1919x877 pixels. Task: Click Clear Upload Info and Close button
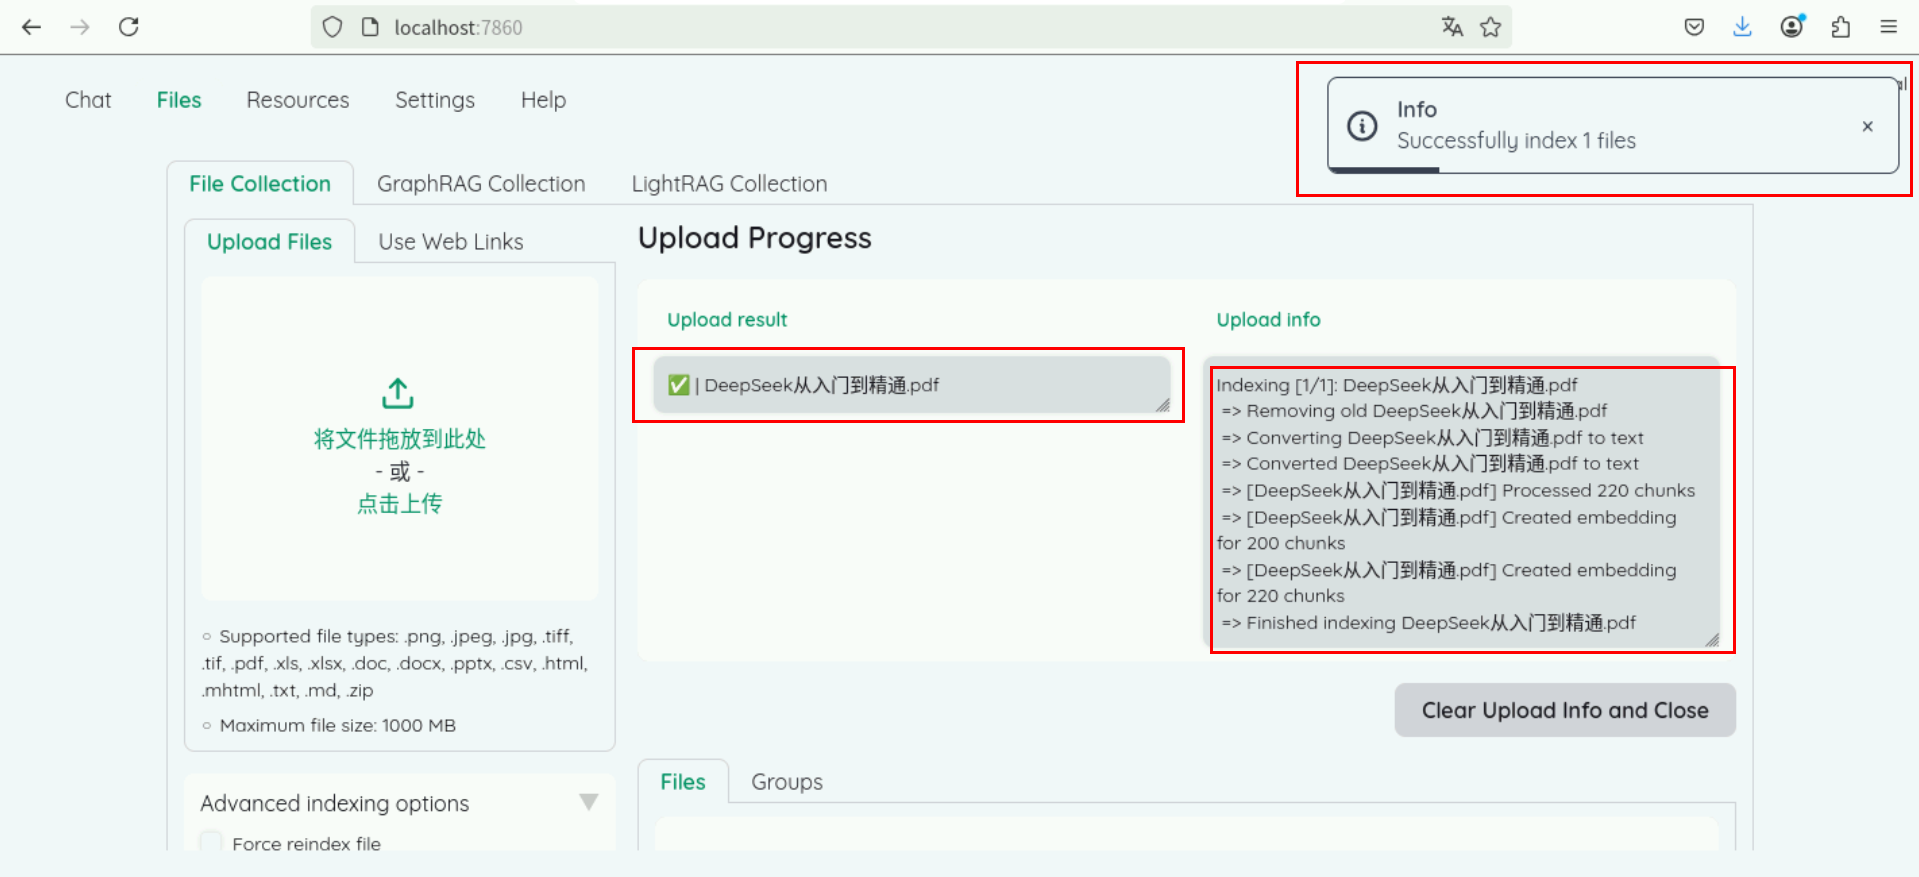tap(1565, 710)
